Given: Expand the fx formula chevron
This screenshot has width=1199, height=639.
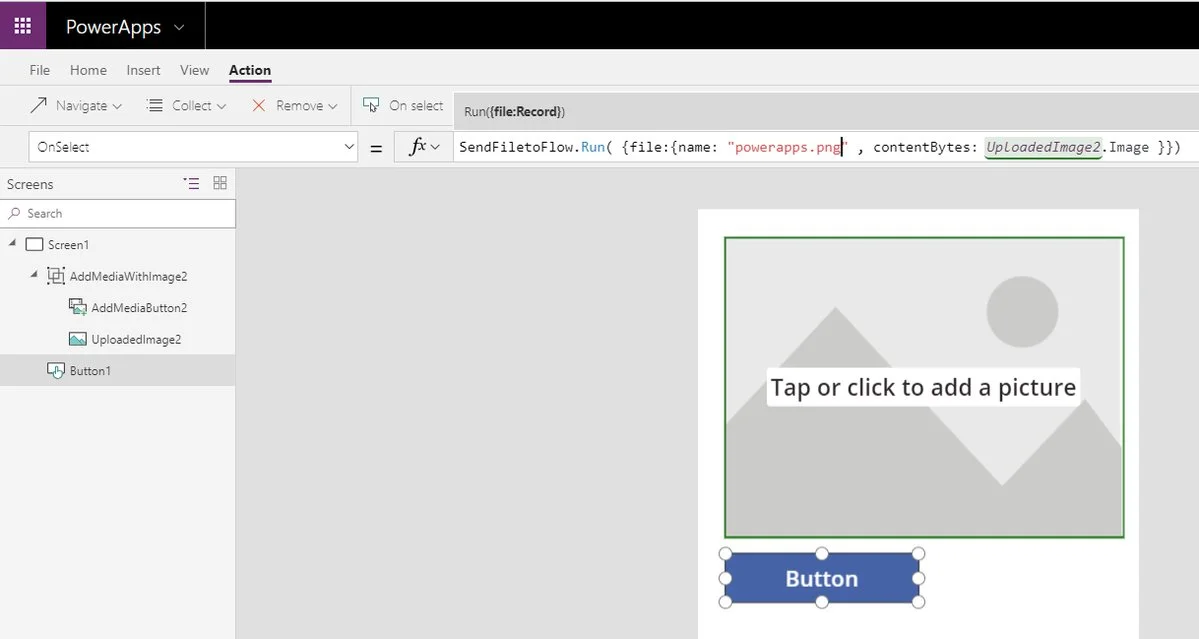Looking at the screenshot, I should (x=435, y=147).
